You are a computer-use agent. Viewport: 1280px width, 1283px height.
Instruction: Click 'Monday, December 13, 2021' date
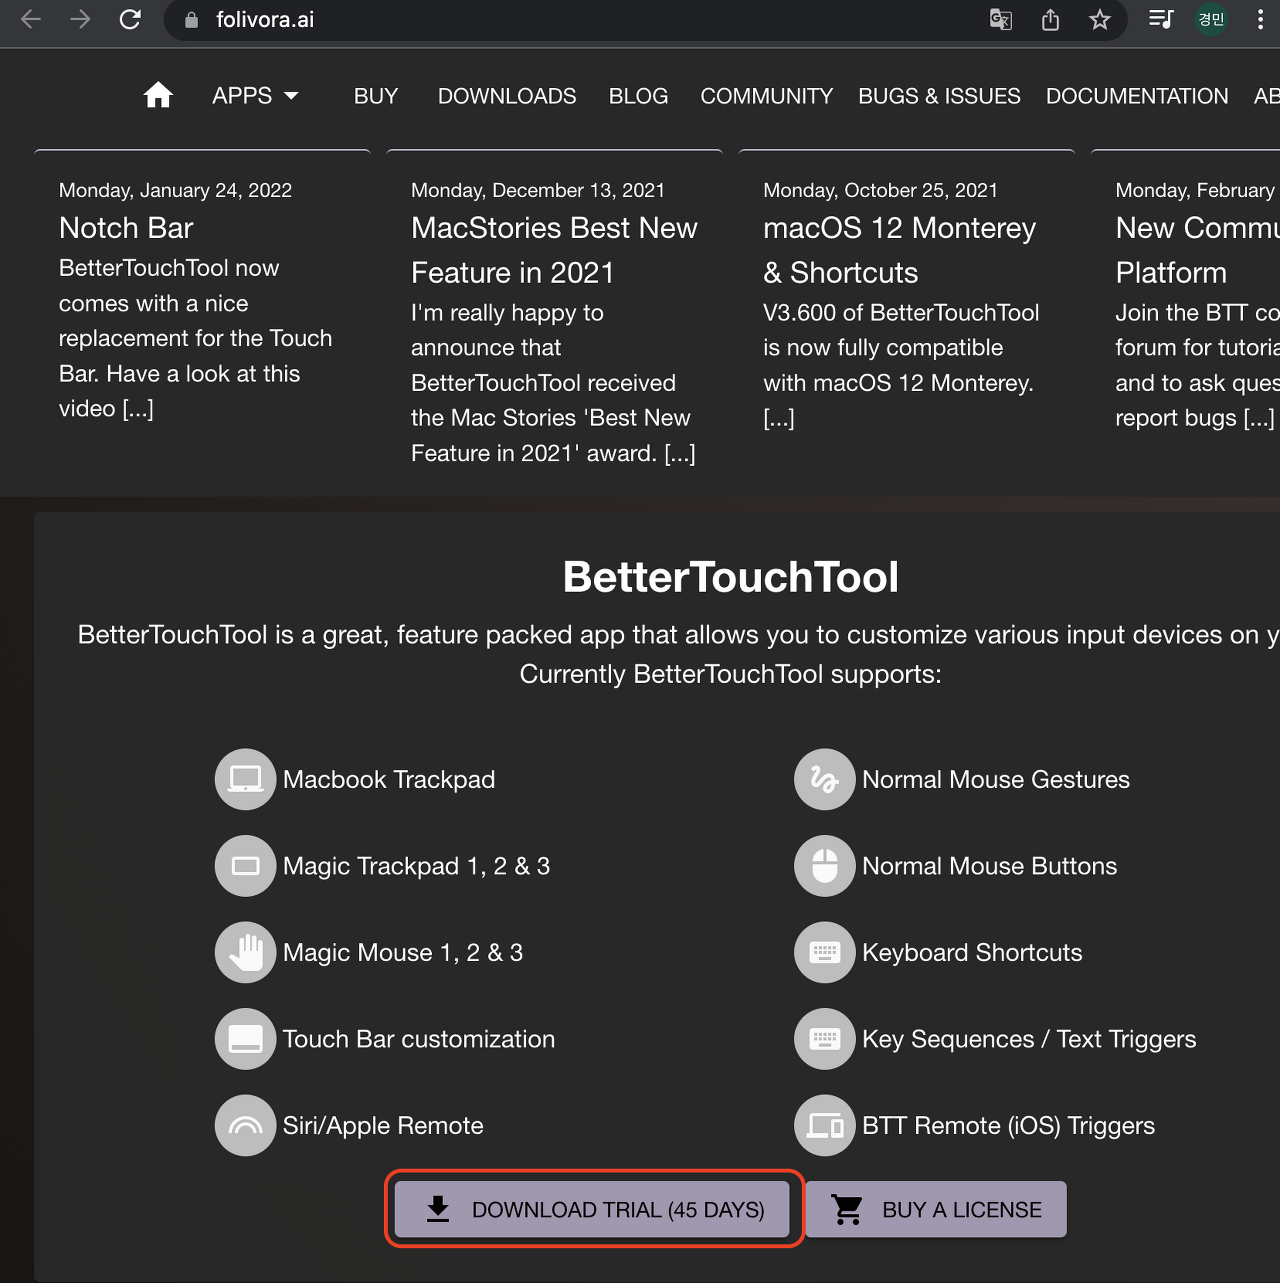pyautogui.click(x=538, y=190)
